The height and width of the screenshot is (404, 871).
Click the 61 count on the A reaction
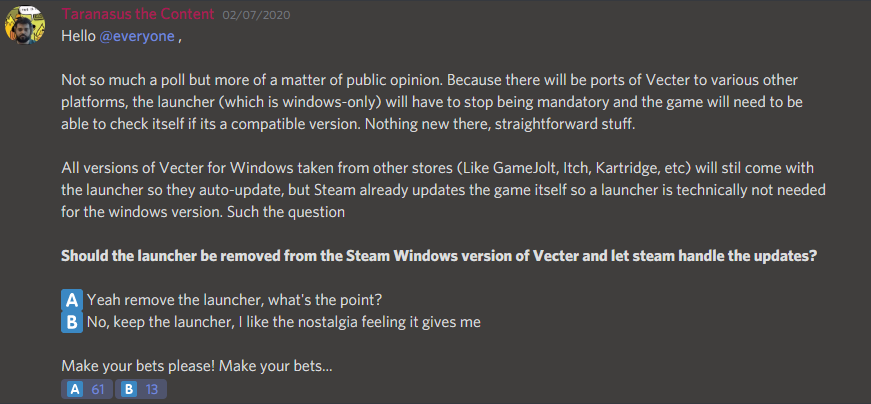point(98,390)
